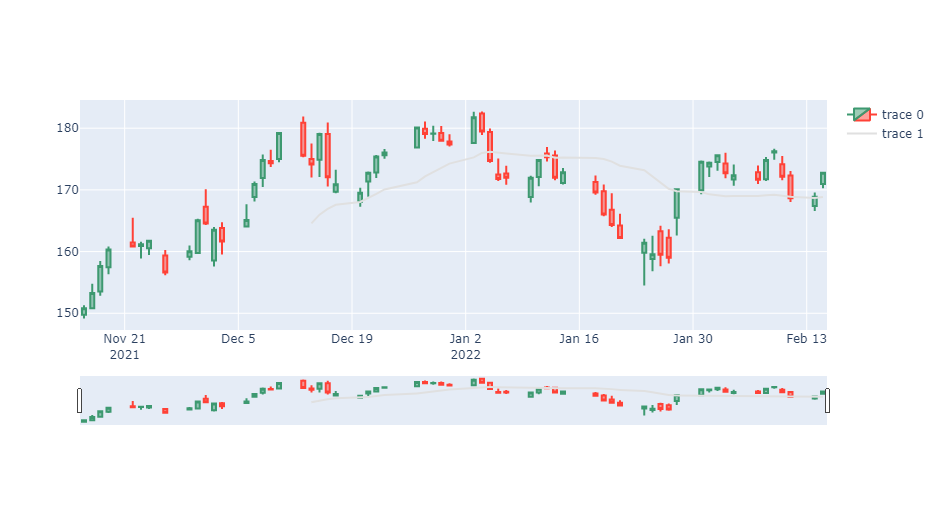Click the Jan 2 x-axis label
Viewport: 942px width, 505px height.
[x=466, y=339]
